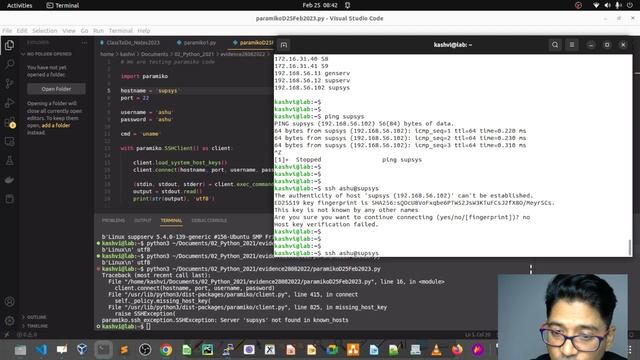Click the Terminal app menu in top bar
This screenshot has height=360, width=640.
(x=62, y=5)
